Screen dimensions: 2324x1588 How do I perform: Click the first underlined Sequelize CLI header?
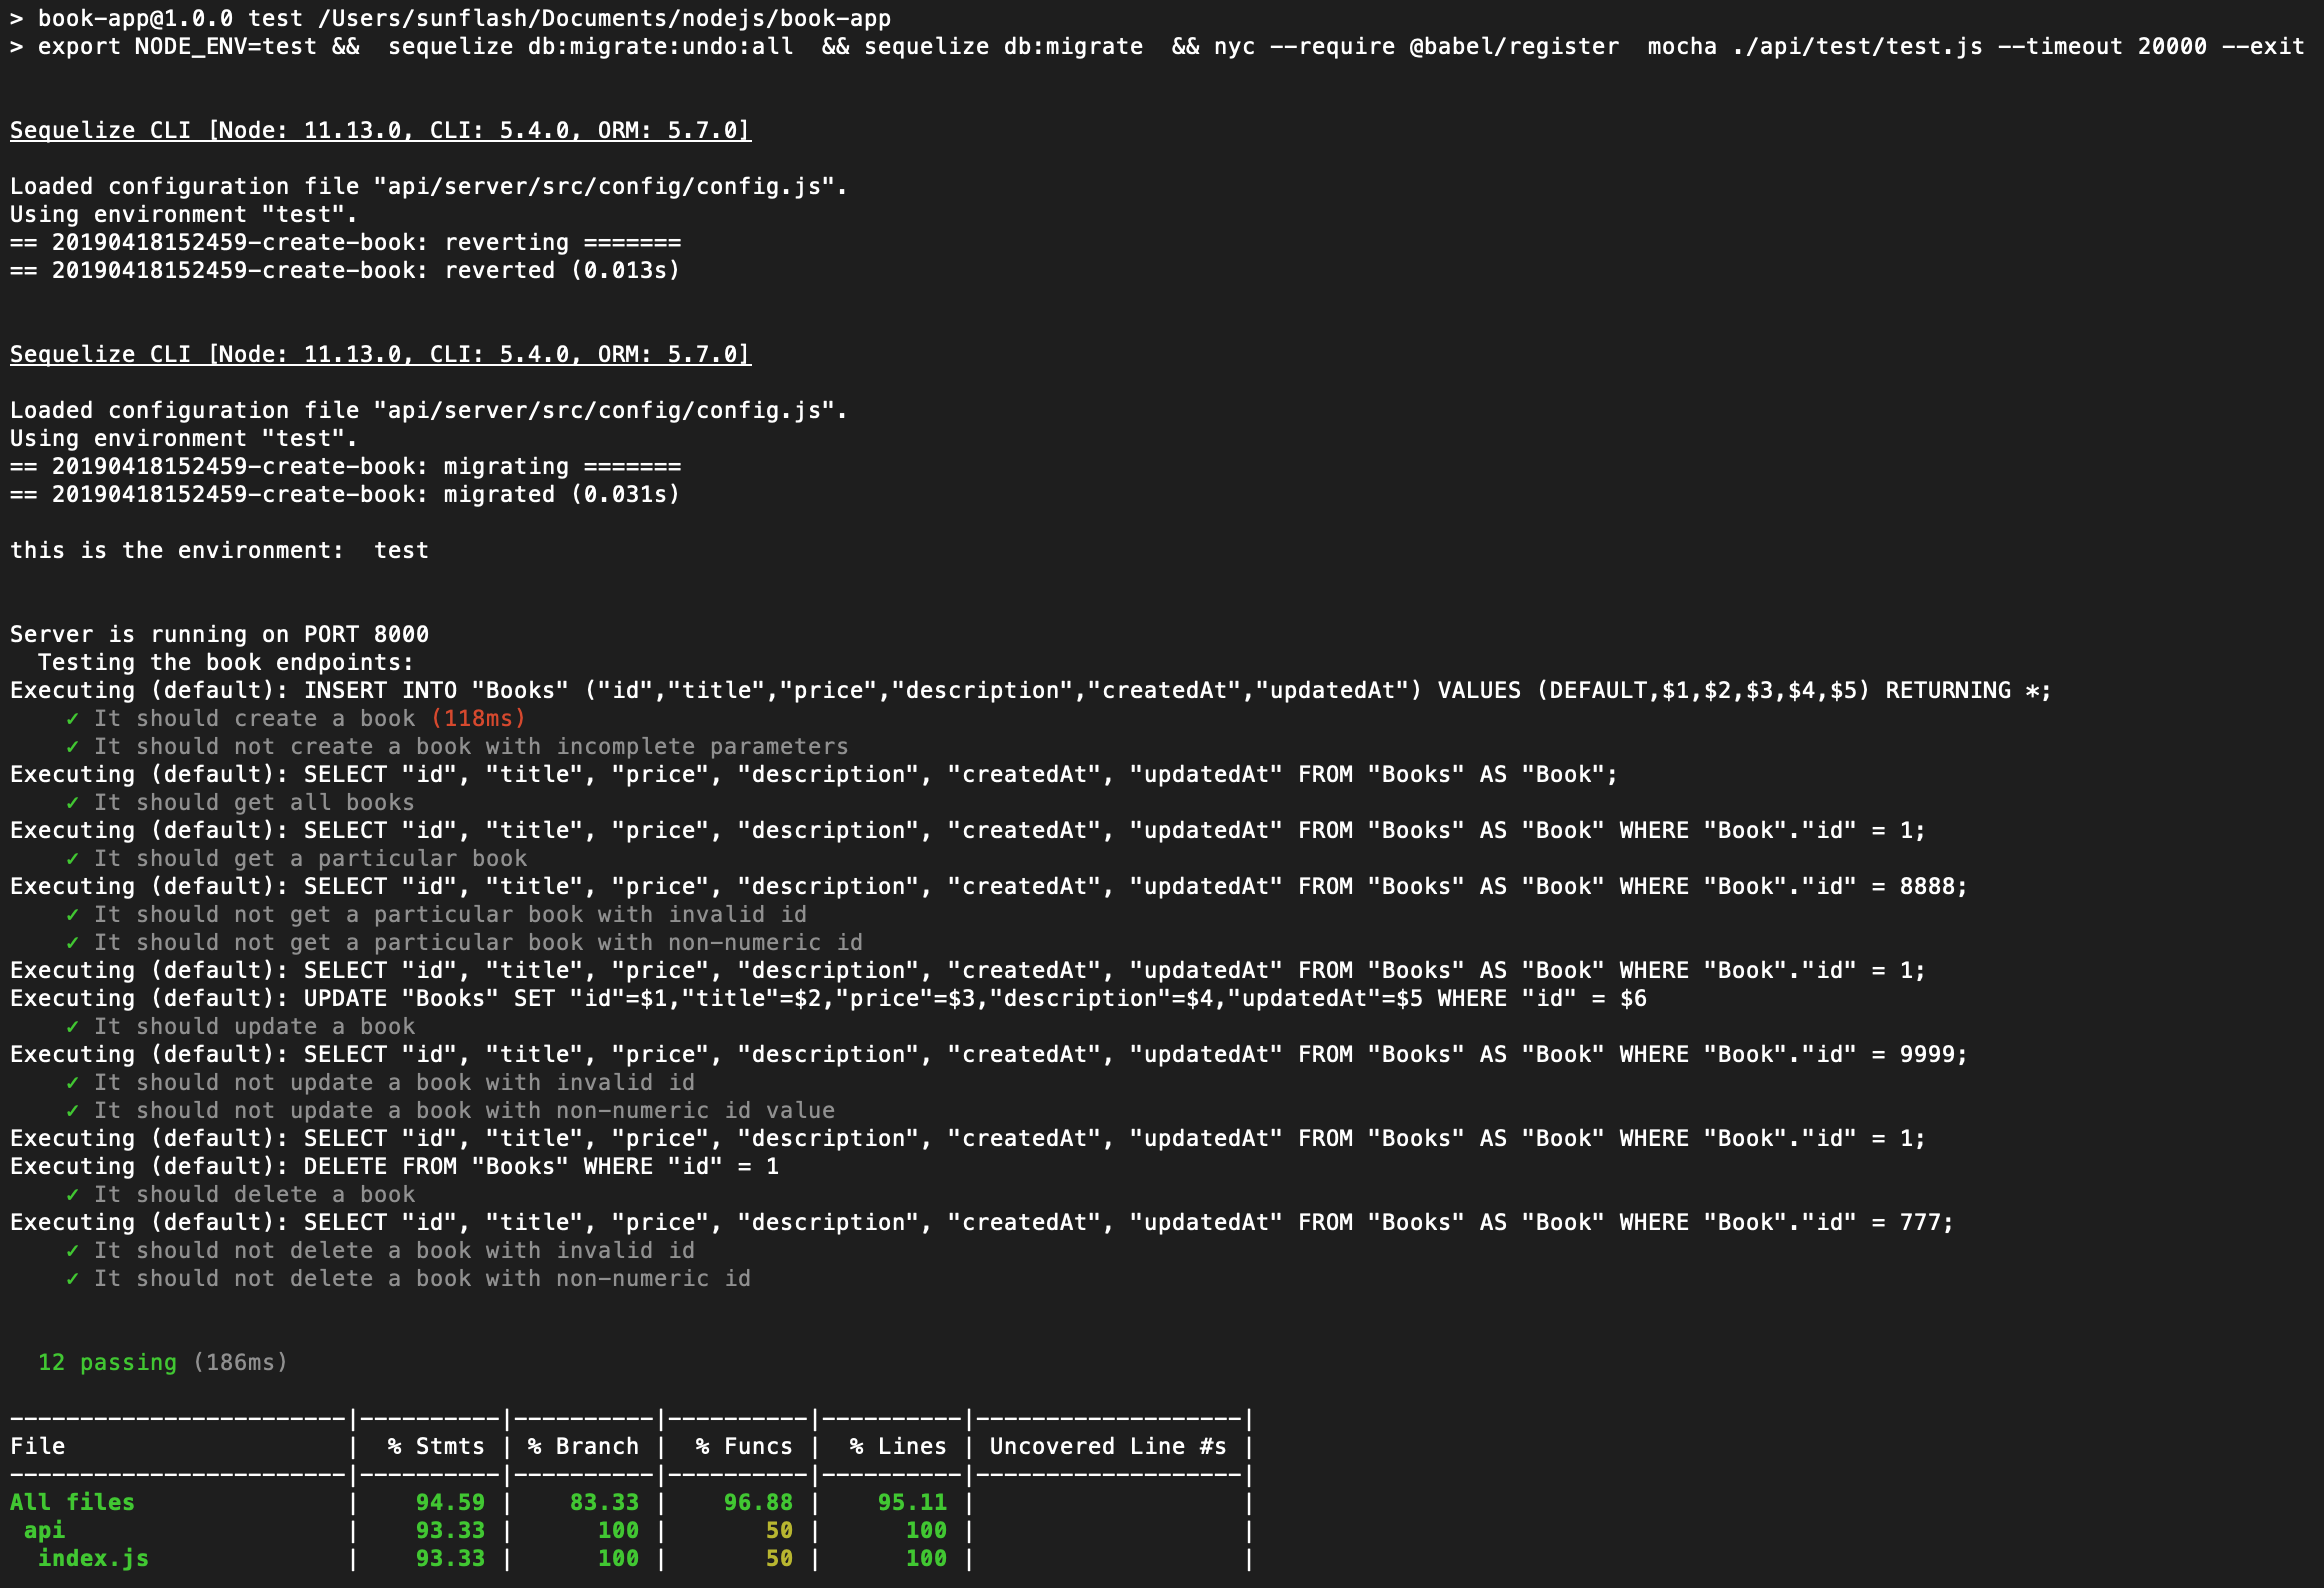pos(380,131)
